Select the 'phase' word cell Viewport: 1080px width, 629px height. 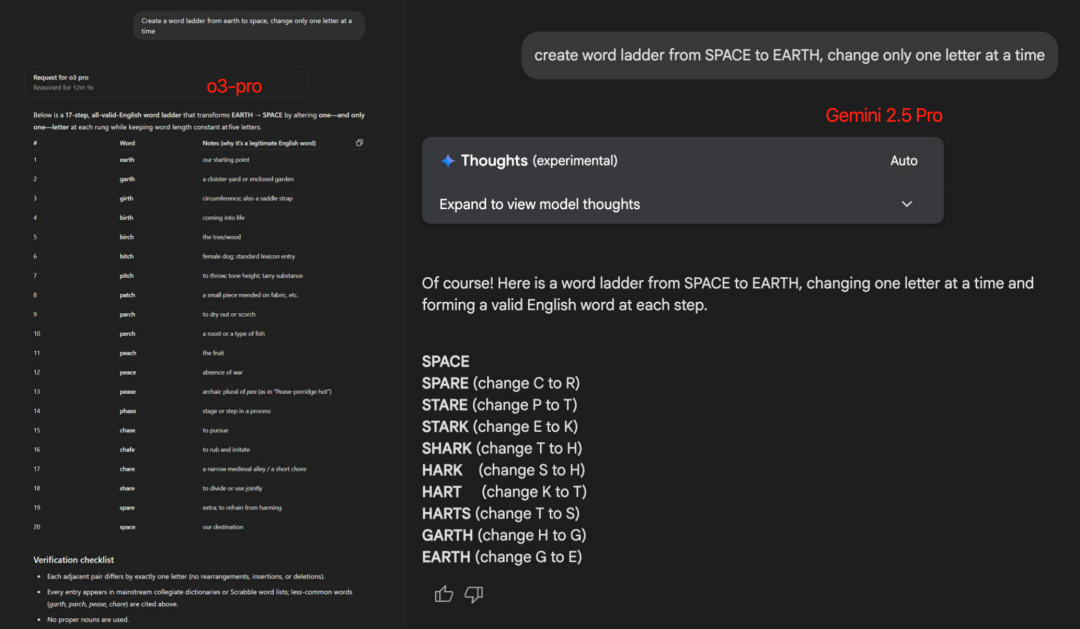coord(127,411)
